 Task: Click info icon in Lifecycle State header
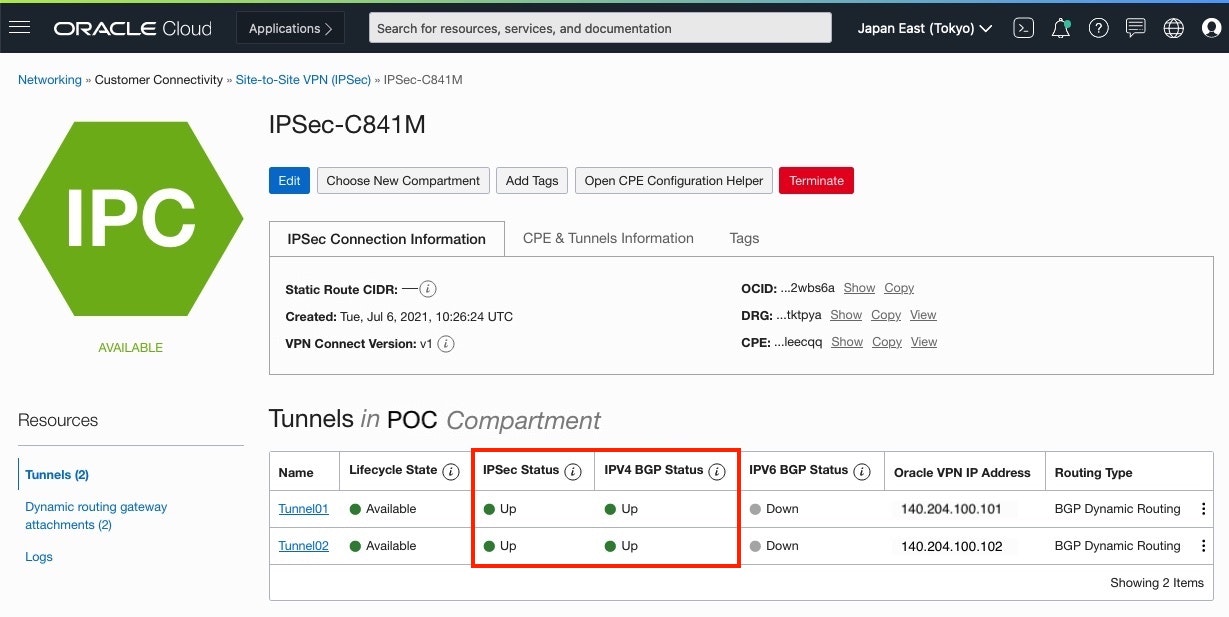[451, 471]
